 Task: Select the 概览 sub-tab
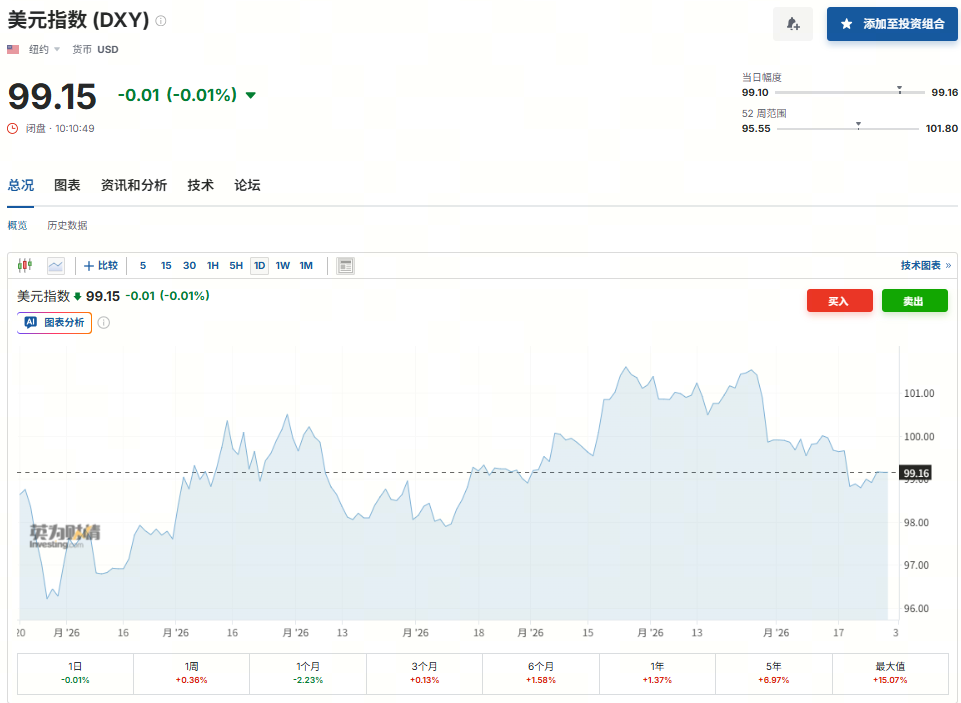tap(17, 226)
